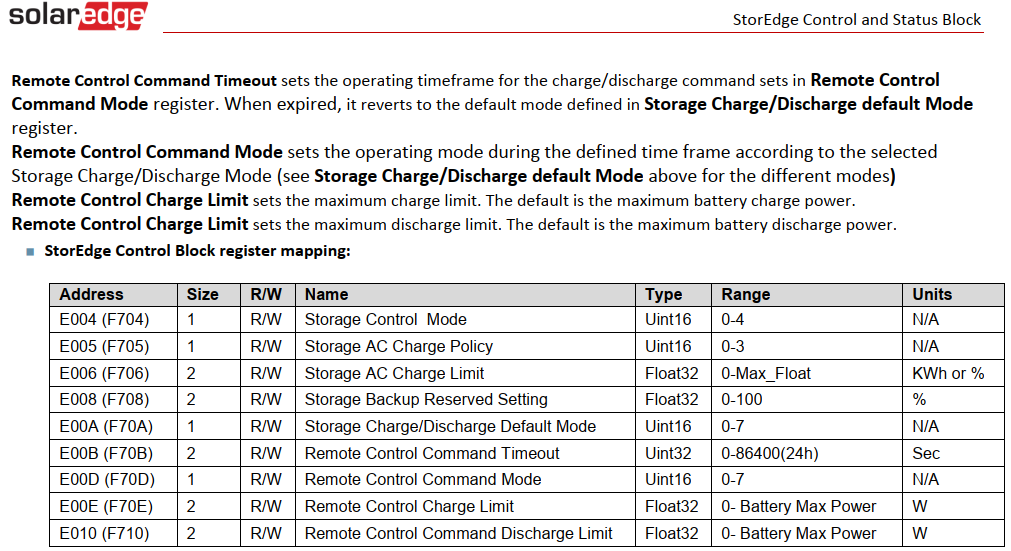Click the square bullet before StorEdge Control Block
The width and height of the screenshot is (1011, 551).
tap(30, 251)
